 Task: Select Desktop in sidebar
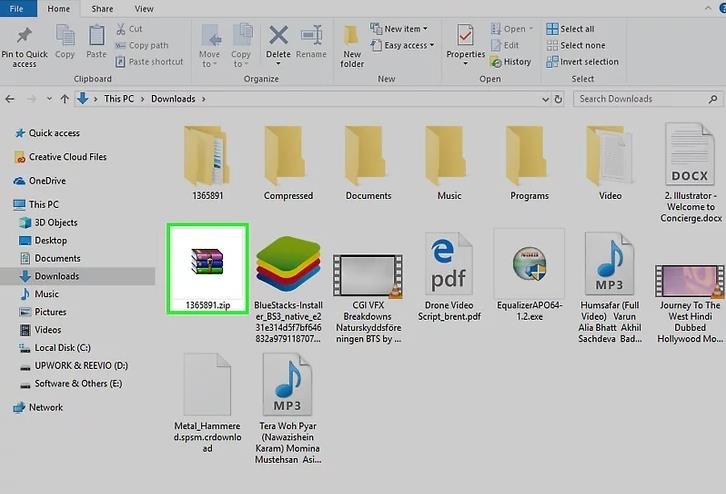coord(43,241)
